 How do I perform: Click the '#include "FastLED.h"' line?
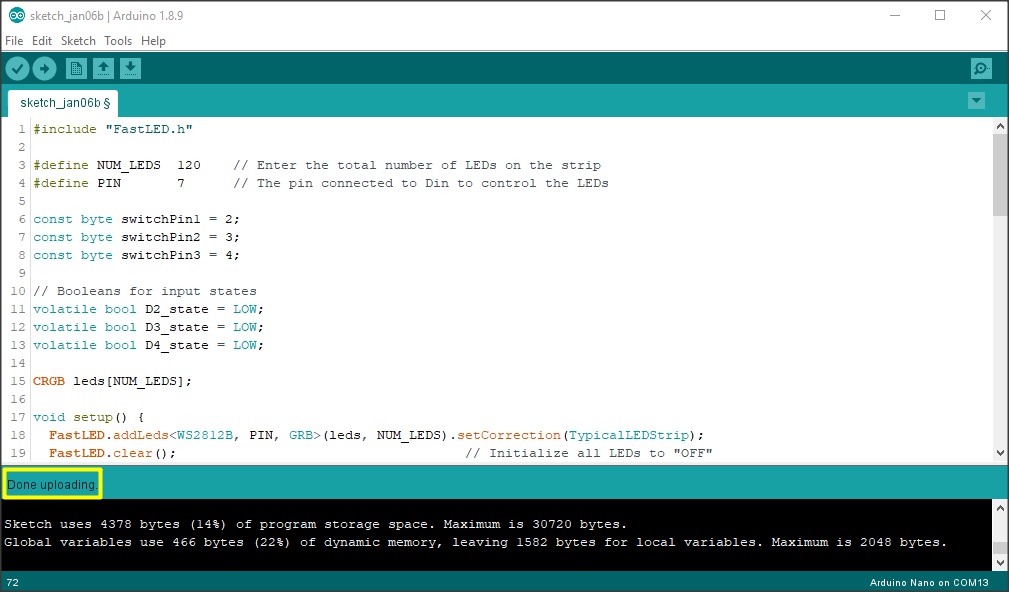113,129
